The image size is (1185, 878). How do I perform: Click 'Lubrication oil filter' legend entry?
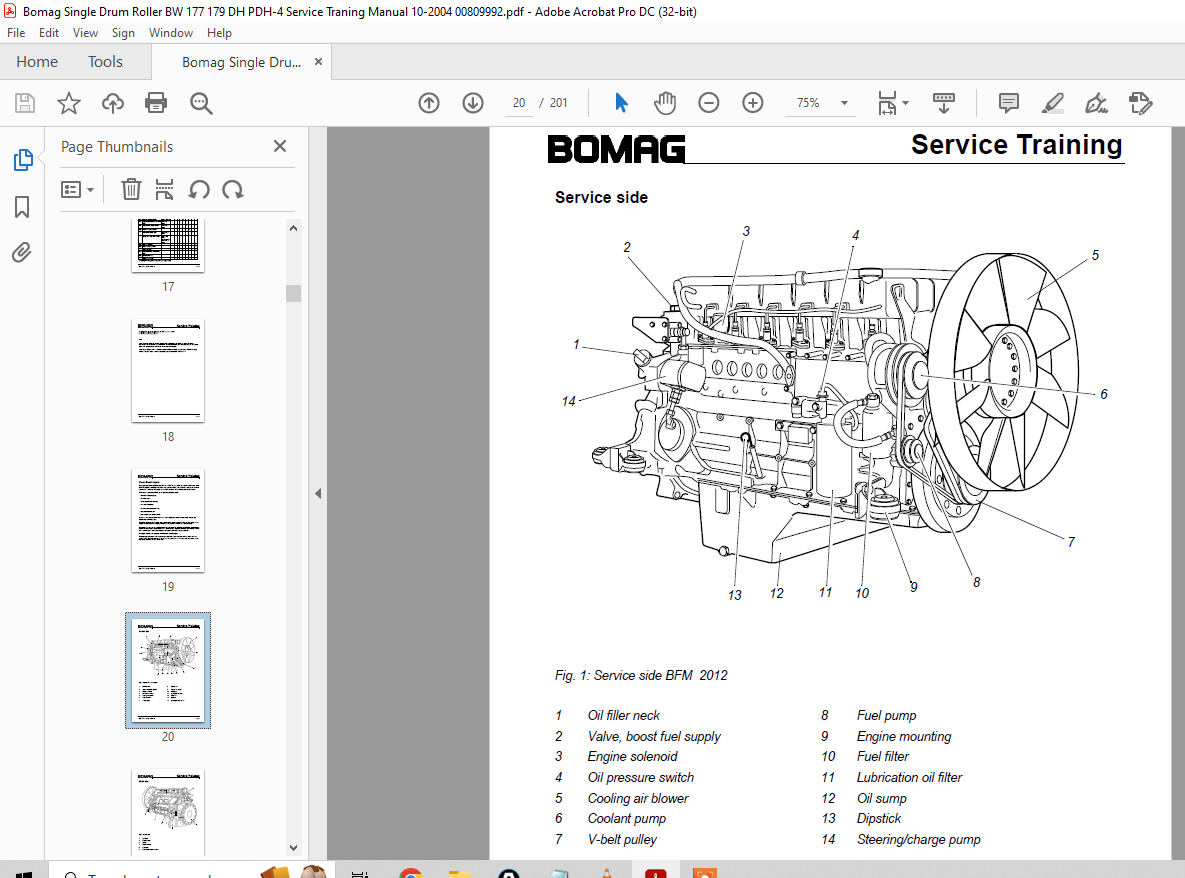[x=909, y=778]
